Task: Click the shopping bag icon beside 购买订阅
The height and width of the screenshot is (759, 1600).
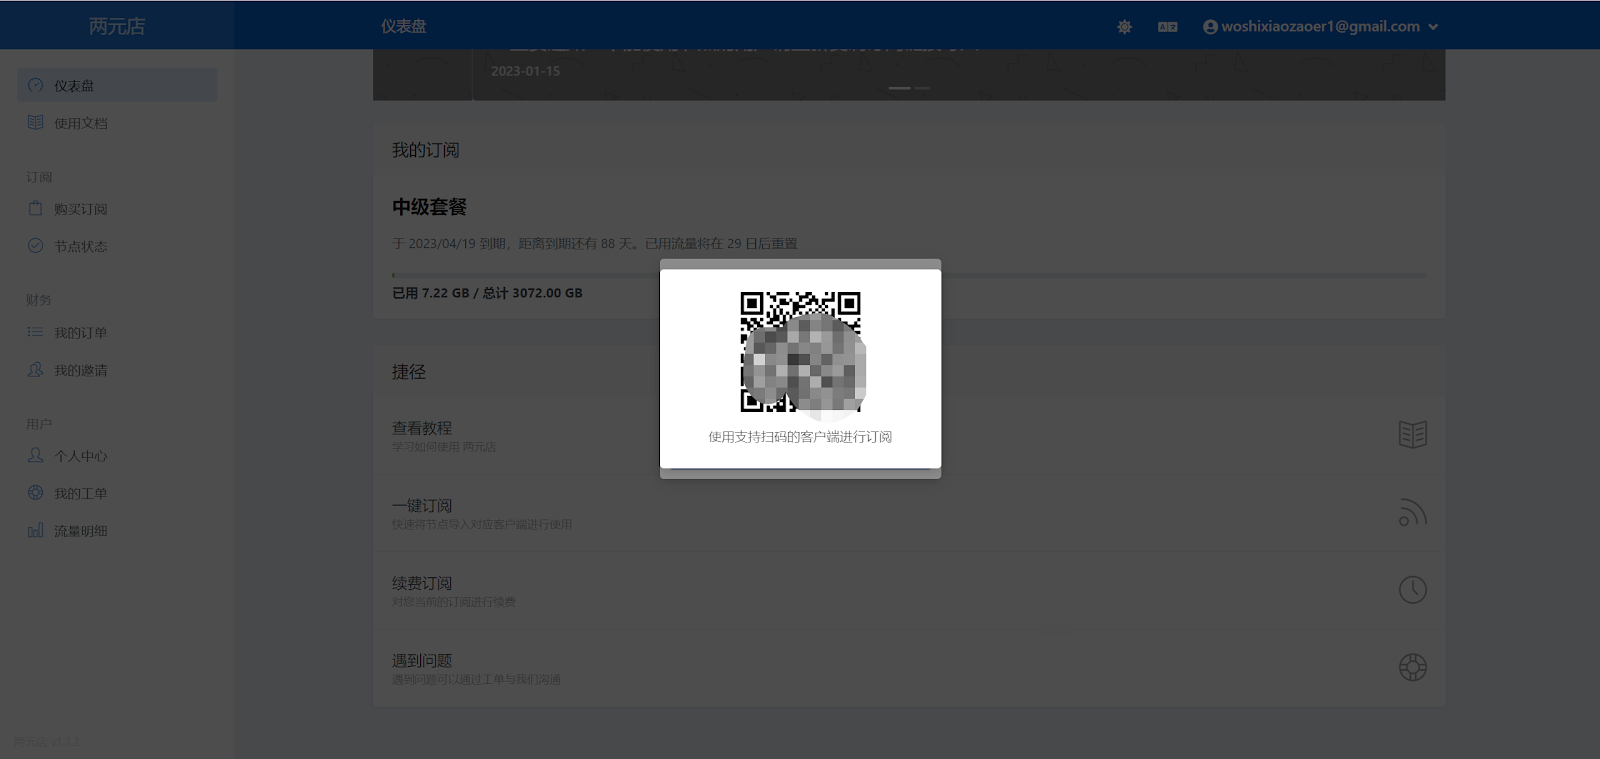Action: [36, 208]
